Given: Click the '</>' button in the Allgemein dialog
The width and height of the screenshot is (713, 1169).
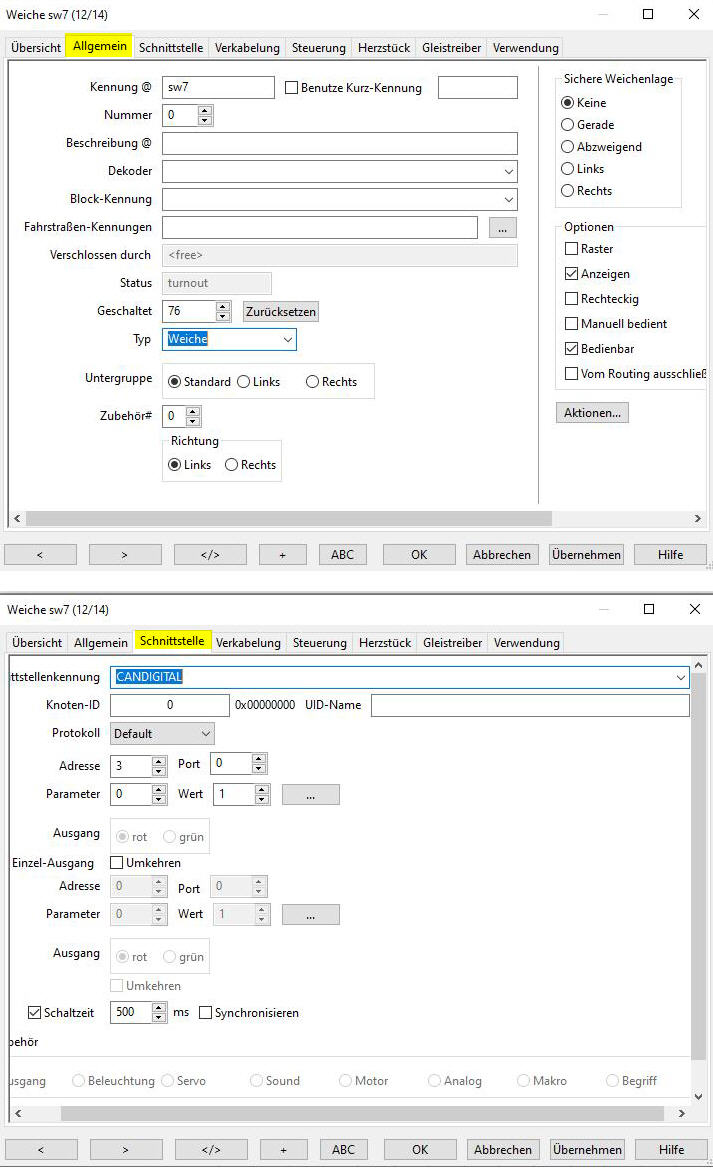Looking at the screenshot, I should [x=210, y=555].
